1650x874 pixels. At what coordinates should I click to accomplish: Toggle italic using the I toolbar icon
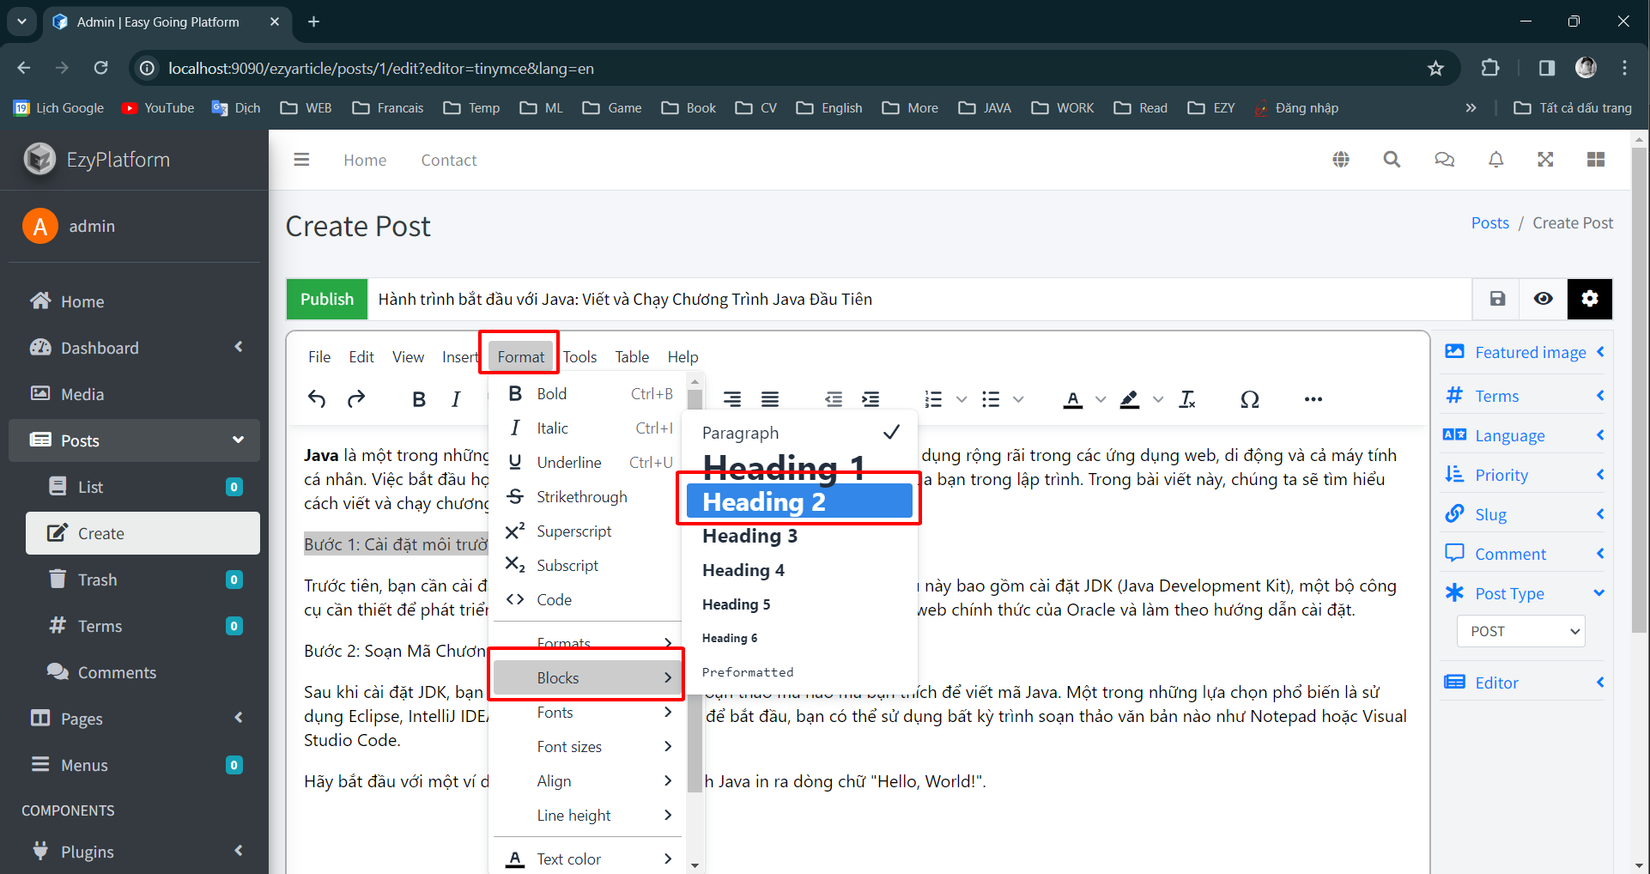click(x=456, y=399)
